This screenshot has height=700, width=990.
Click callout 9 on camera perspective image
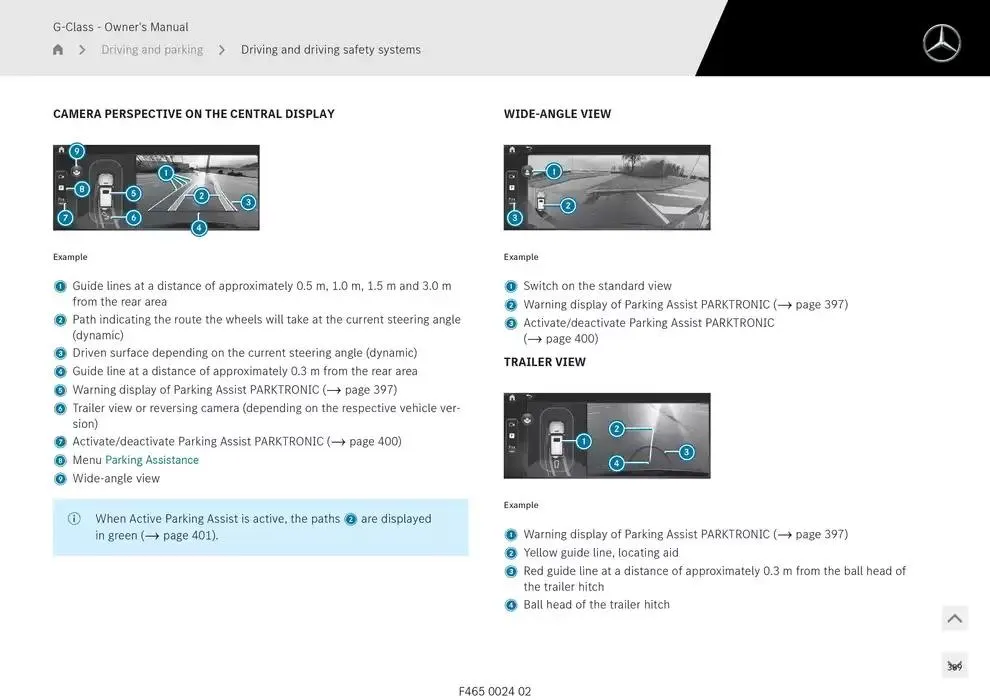(x=77, y=151)
